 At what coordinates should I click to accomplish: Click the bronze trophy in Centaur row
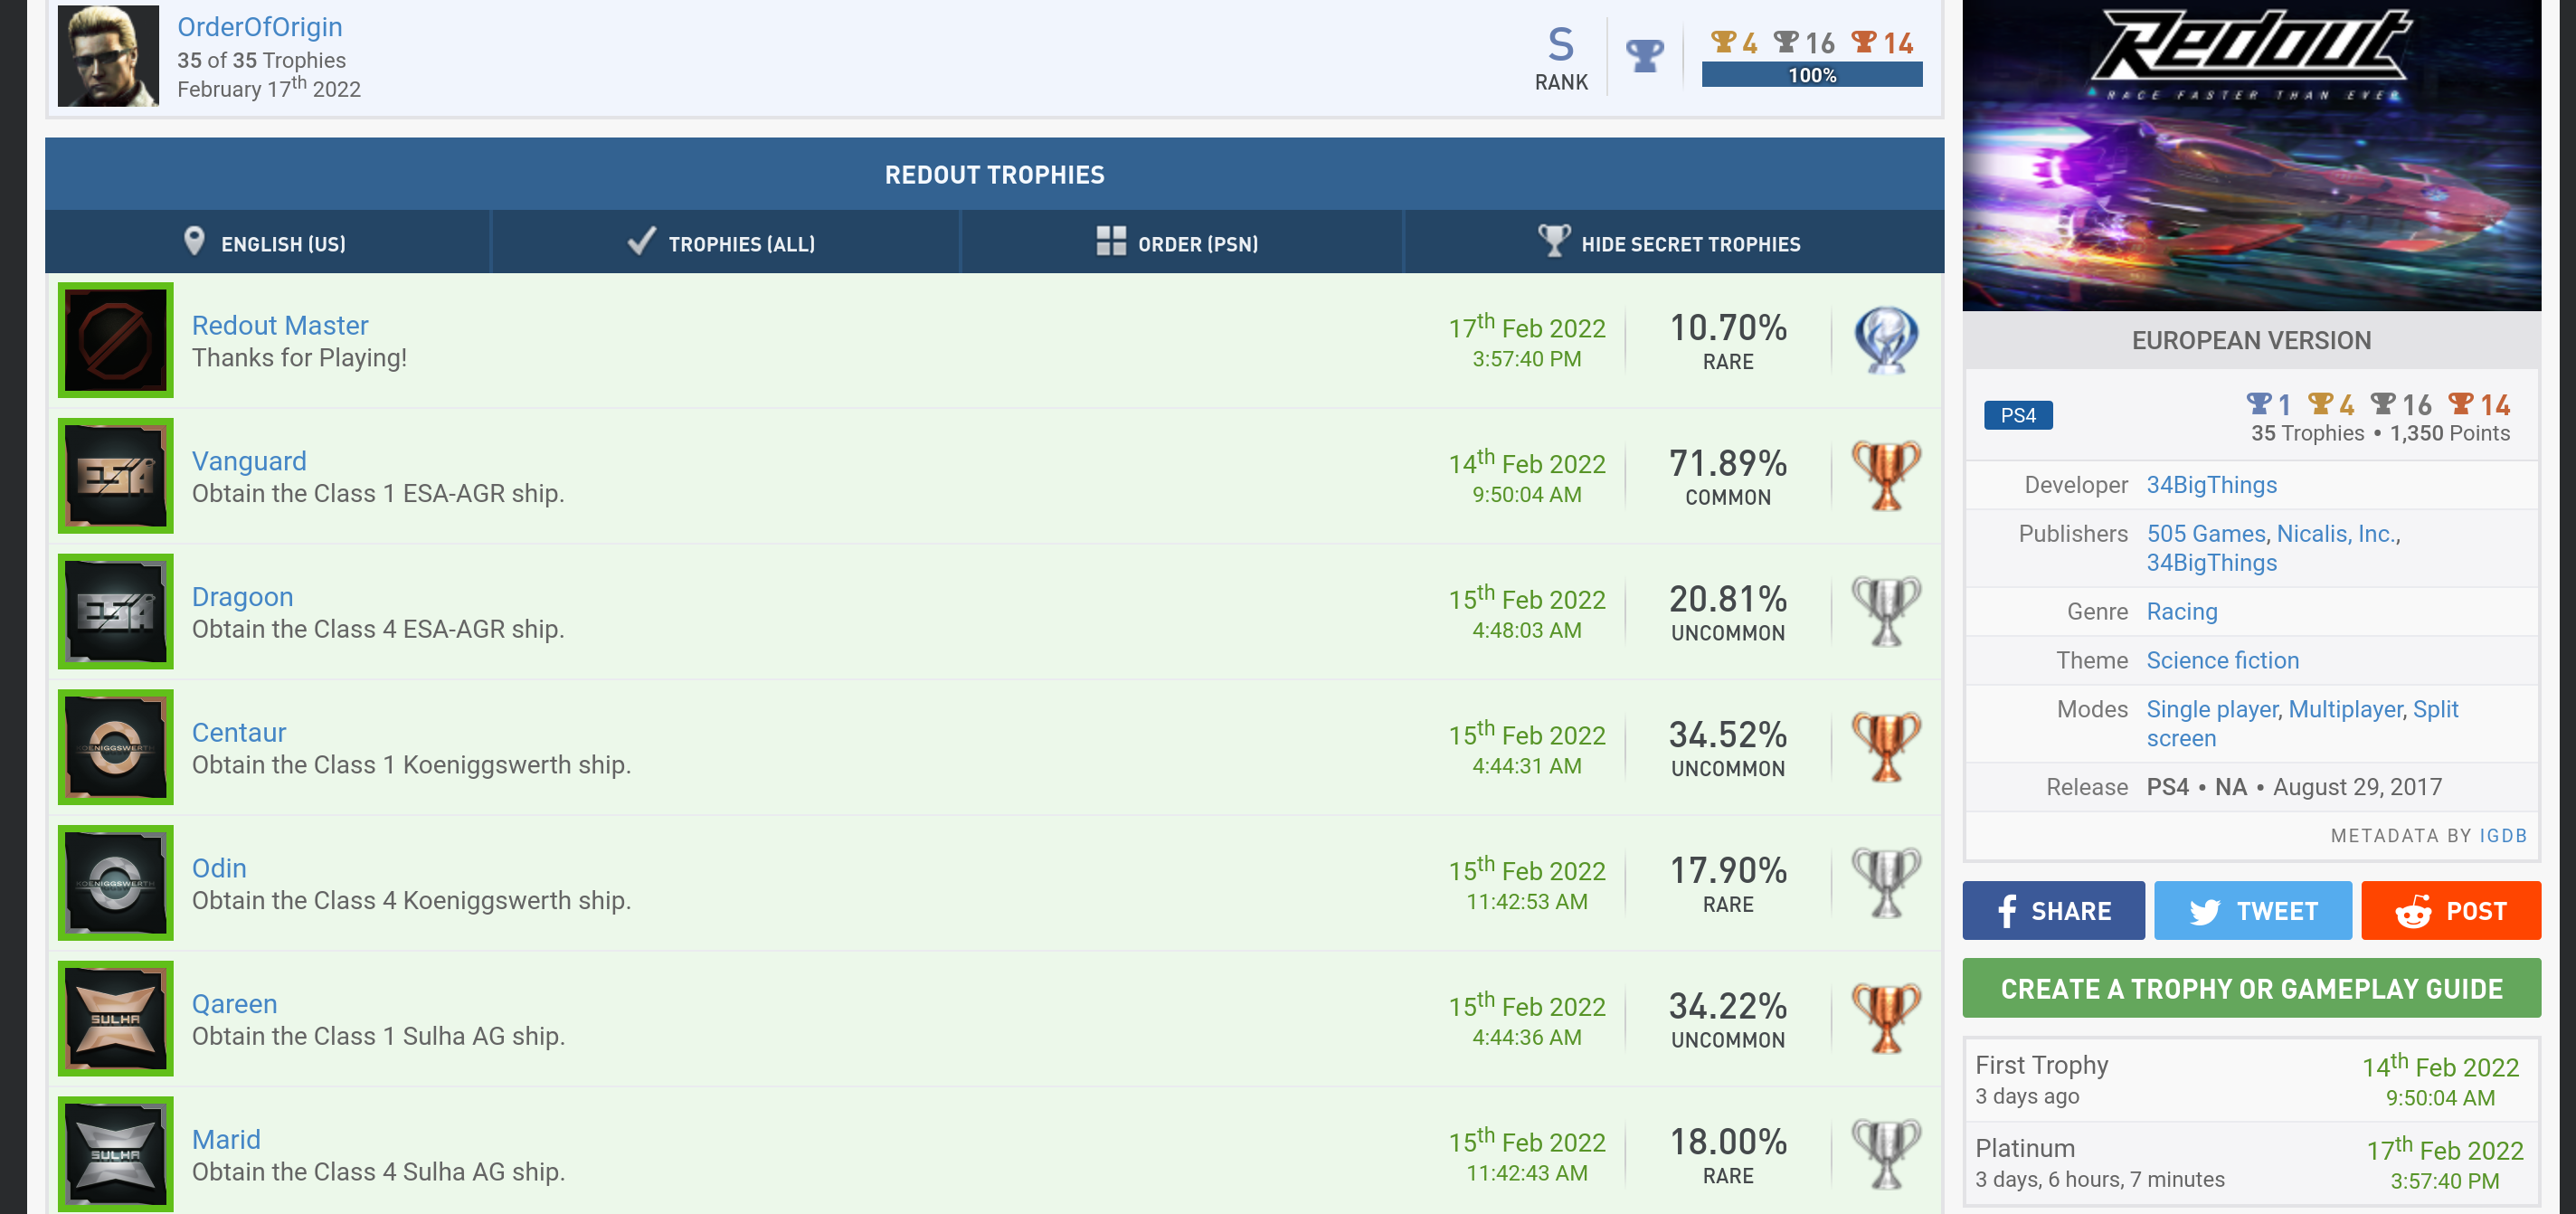1886,747
